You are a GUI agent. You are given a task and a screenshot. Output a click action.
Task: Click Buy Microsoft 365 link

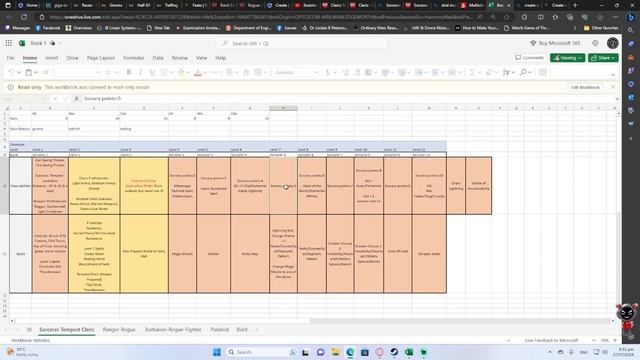pos(555,43)
